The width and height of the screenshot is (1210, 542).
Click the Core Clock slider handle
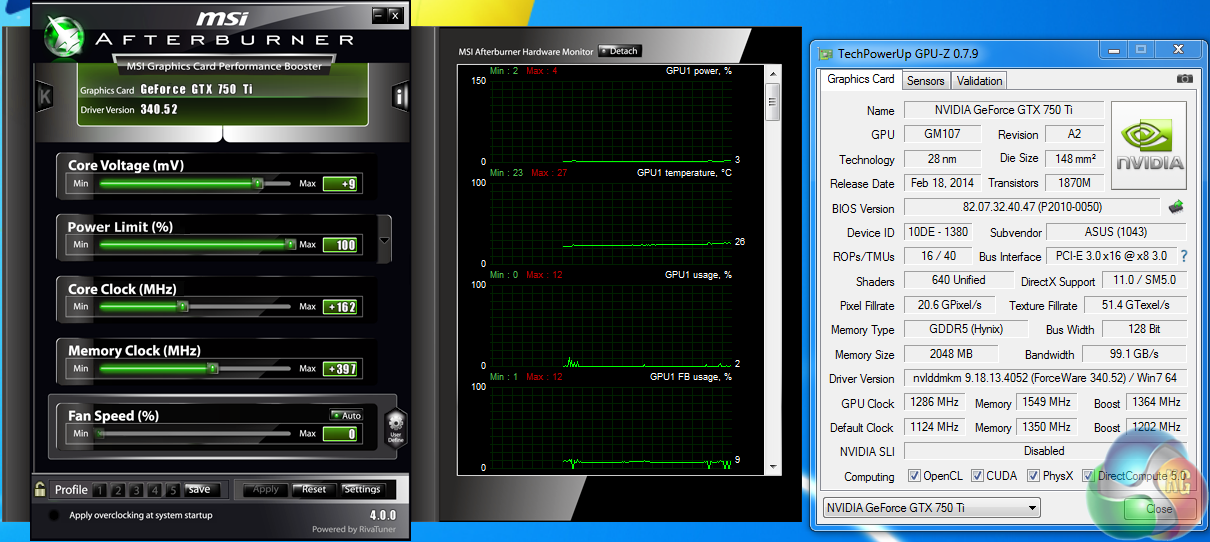point(182,307)
